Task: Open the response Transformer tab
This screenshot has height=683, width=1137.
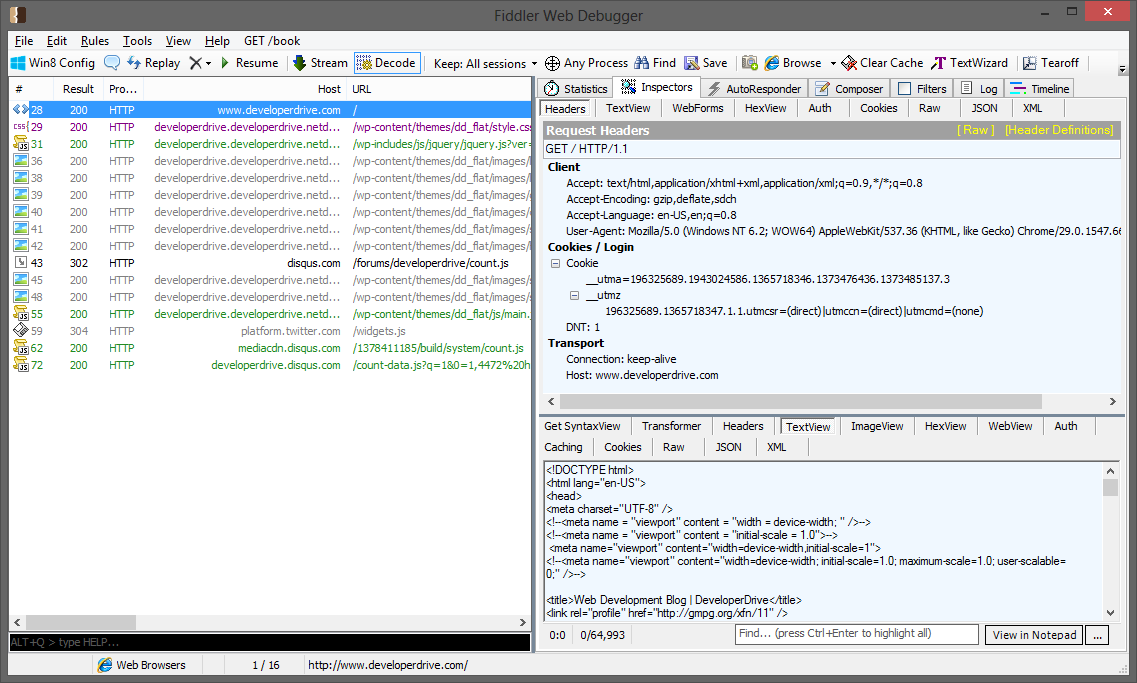Action: pos(671,426)
